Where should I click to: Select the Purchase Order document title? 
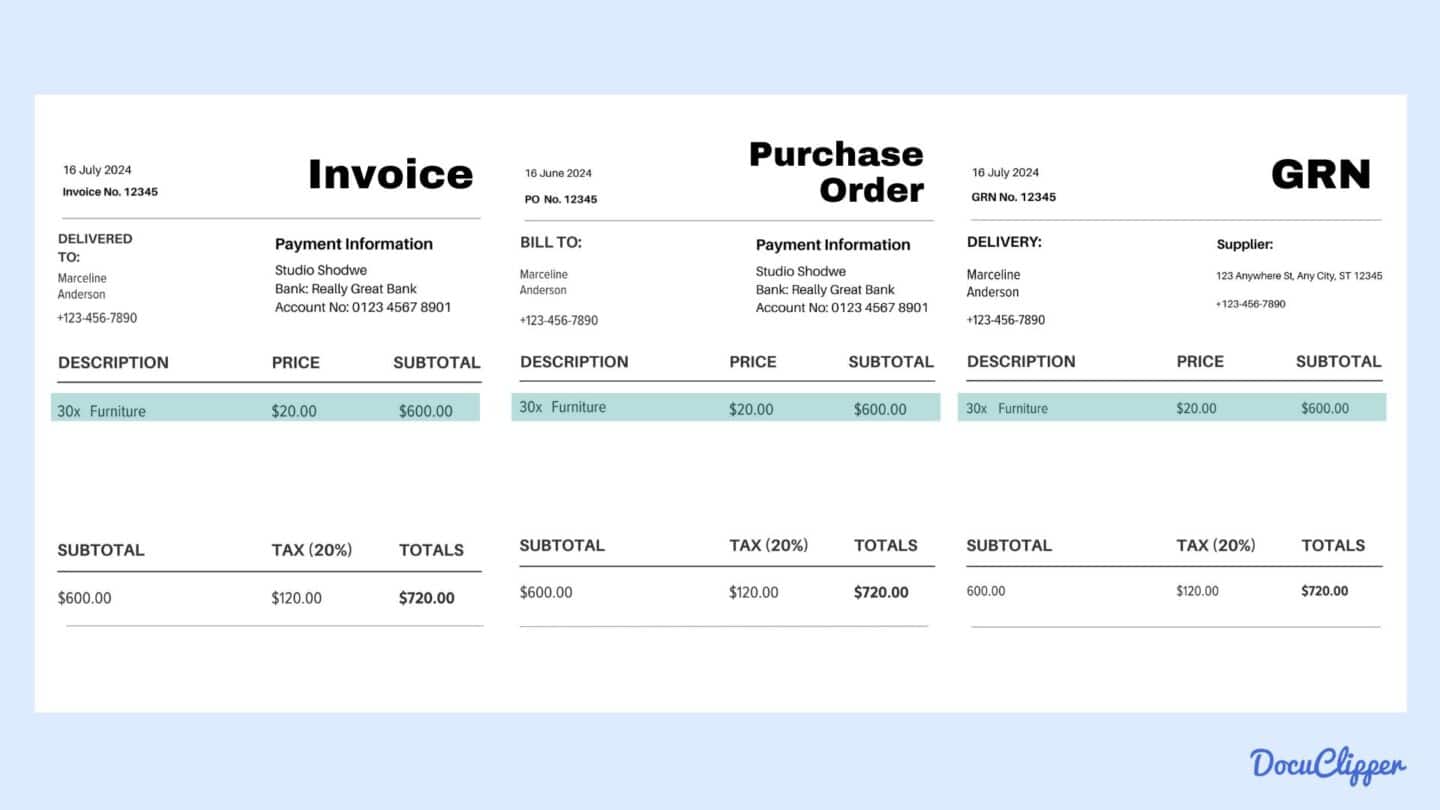(x=836, y=170)
